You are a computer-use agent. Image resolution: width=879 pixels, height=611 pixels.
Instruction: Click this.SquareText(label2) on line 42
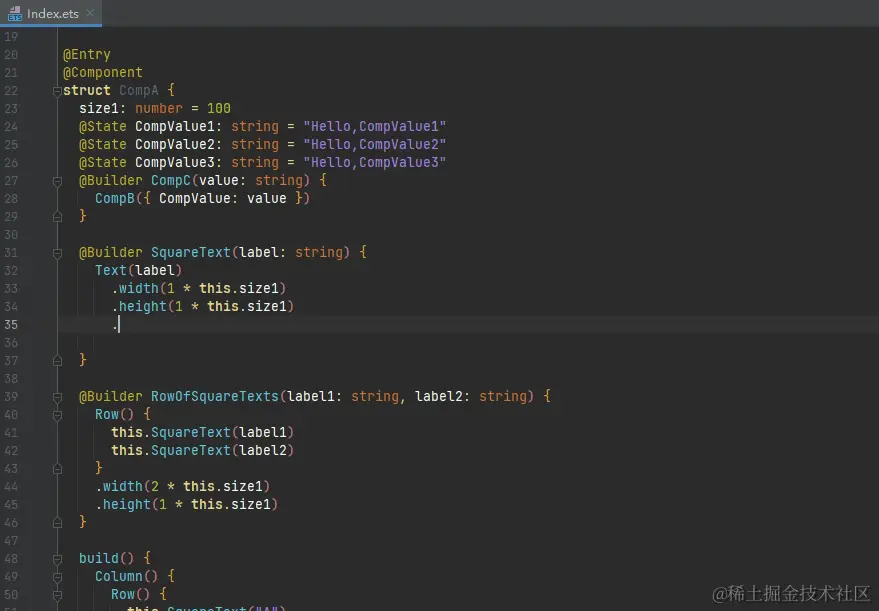(202, 450)
